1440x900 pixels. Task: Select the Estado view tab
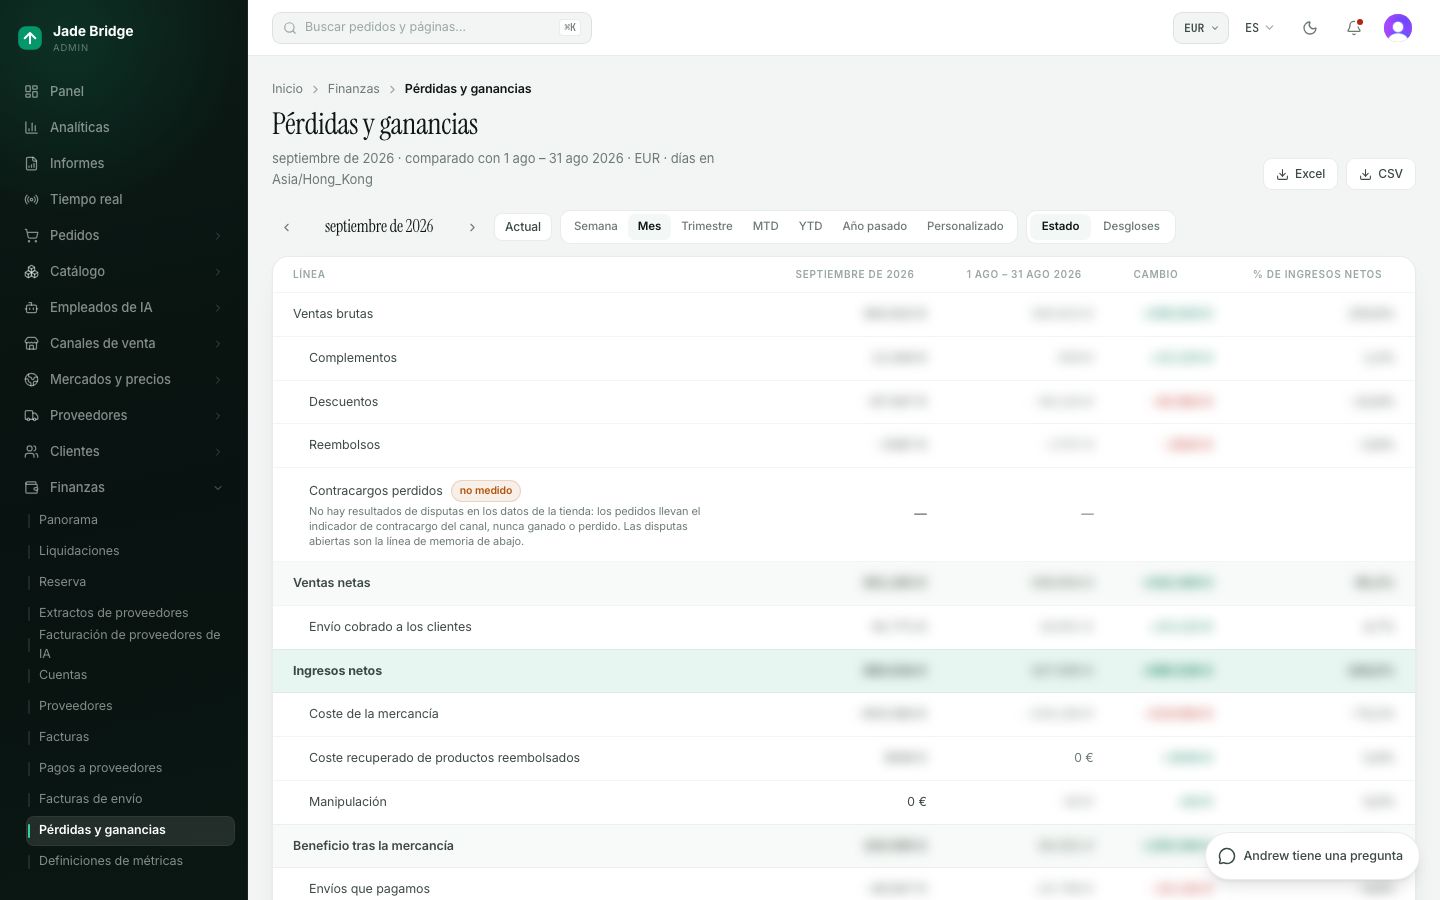1060,226
